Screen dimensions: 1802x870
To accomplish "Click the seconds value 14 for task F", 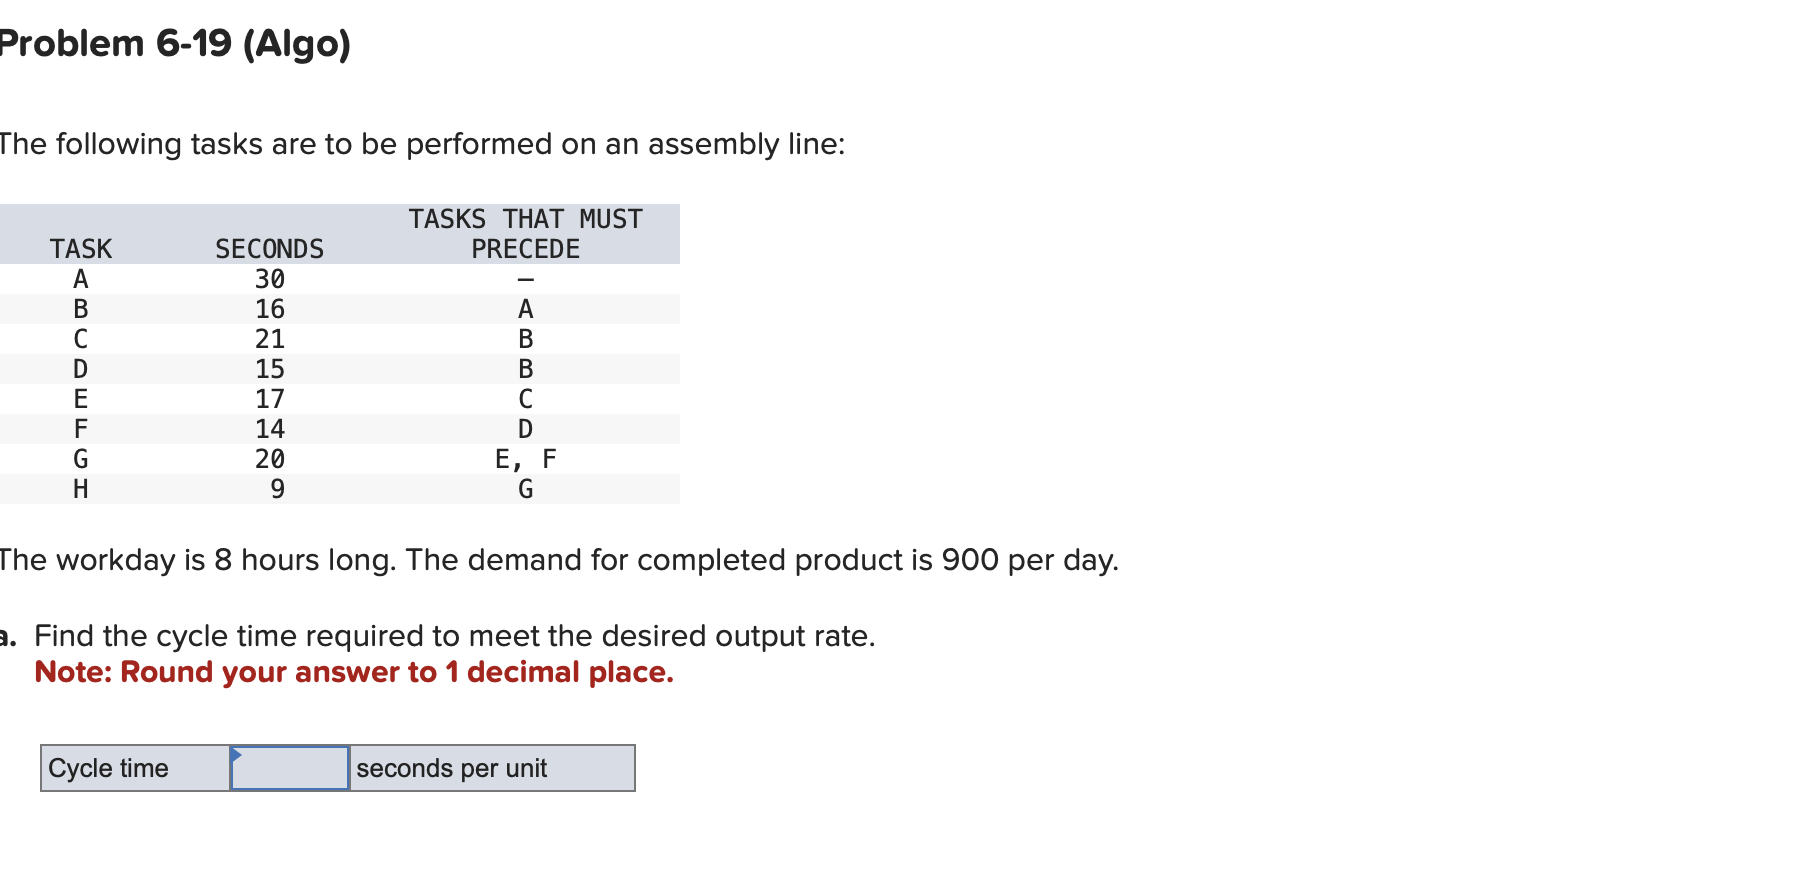I will (269, 429).
